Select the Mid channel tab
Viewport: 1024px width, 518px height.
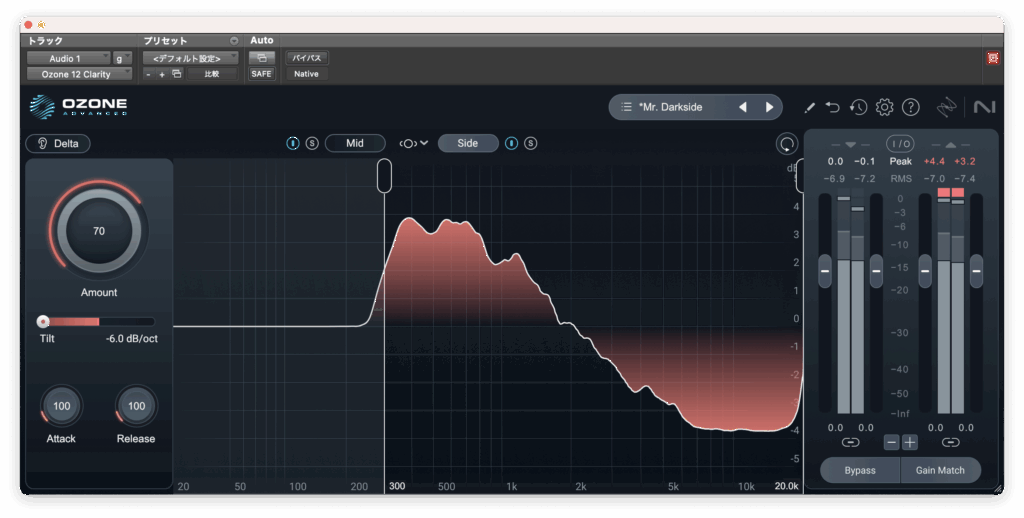coord(355,143)
